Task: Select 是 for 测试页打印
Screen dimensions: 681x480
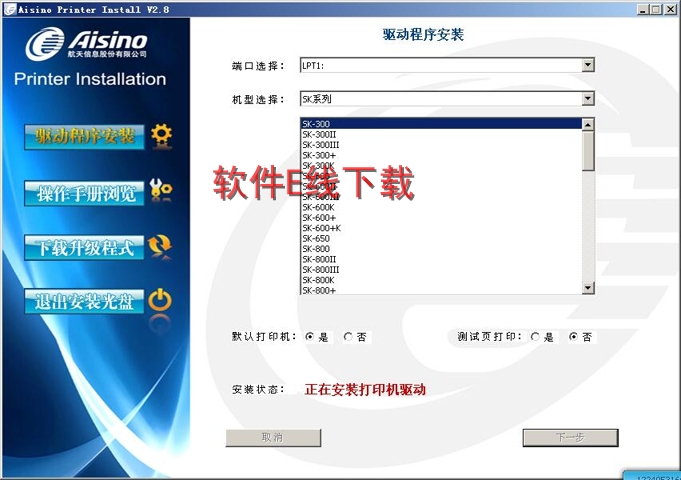Action: point(536,337)
